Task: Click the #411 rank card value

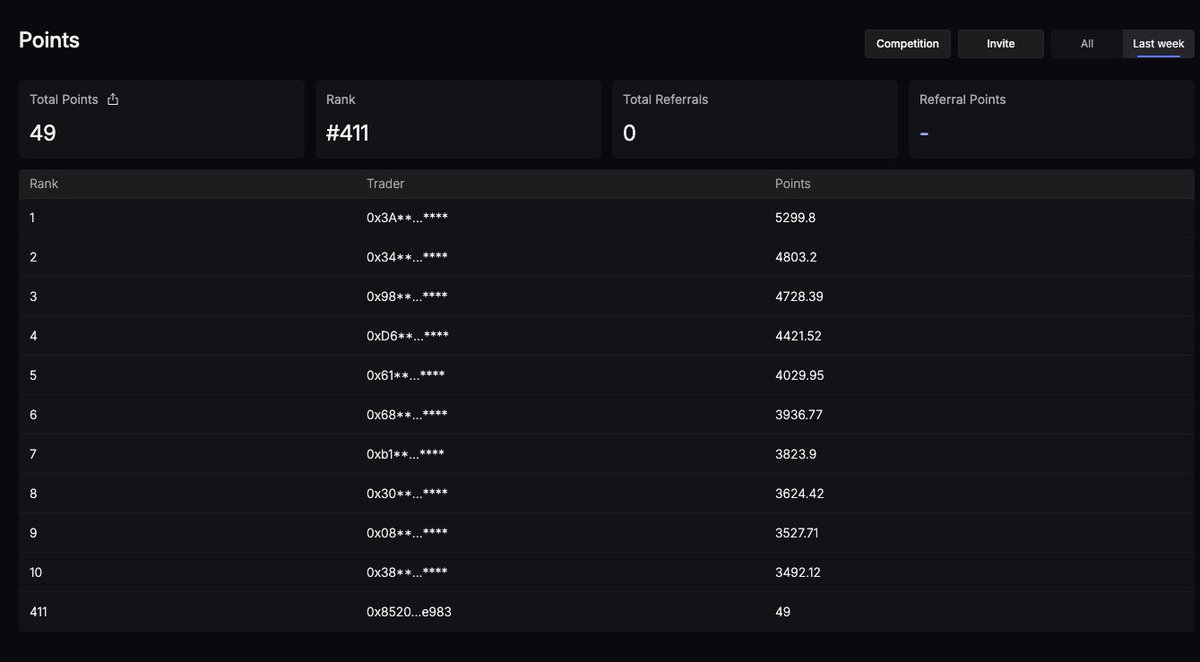Action: coord(347,133)
